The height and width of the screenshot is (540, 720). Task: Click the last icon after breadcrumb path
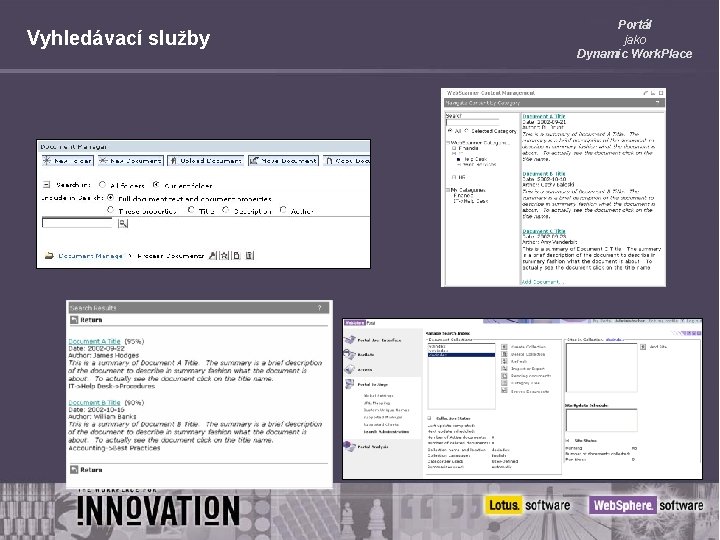pyautogui.click(x=249, y=255)
